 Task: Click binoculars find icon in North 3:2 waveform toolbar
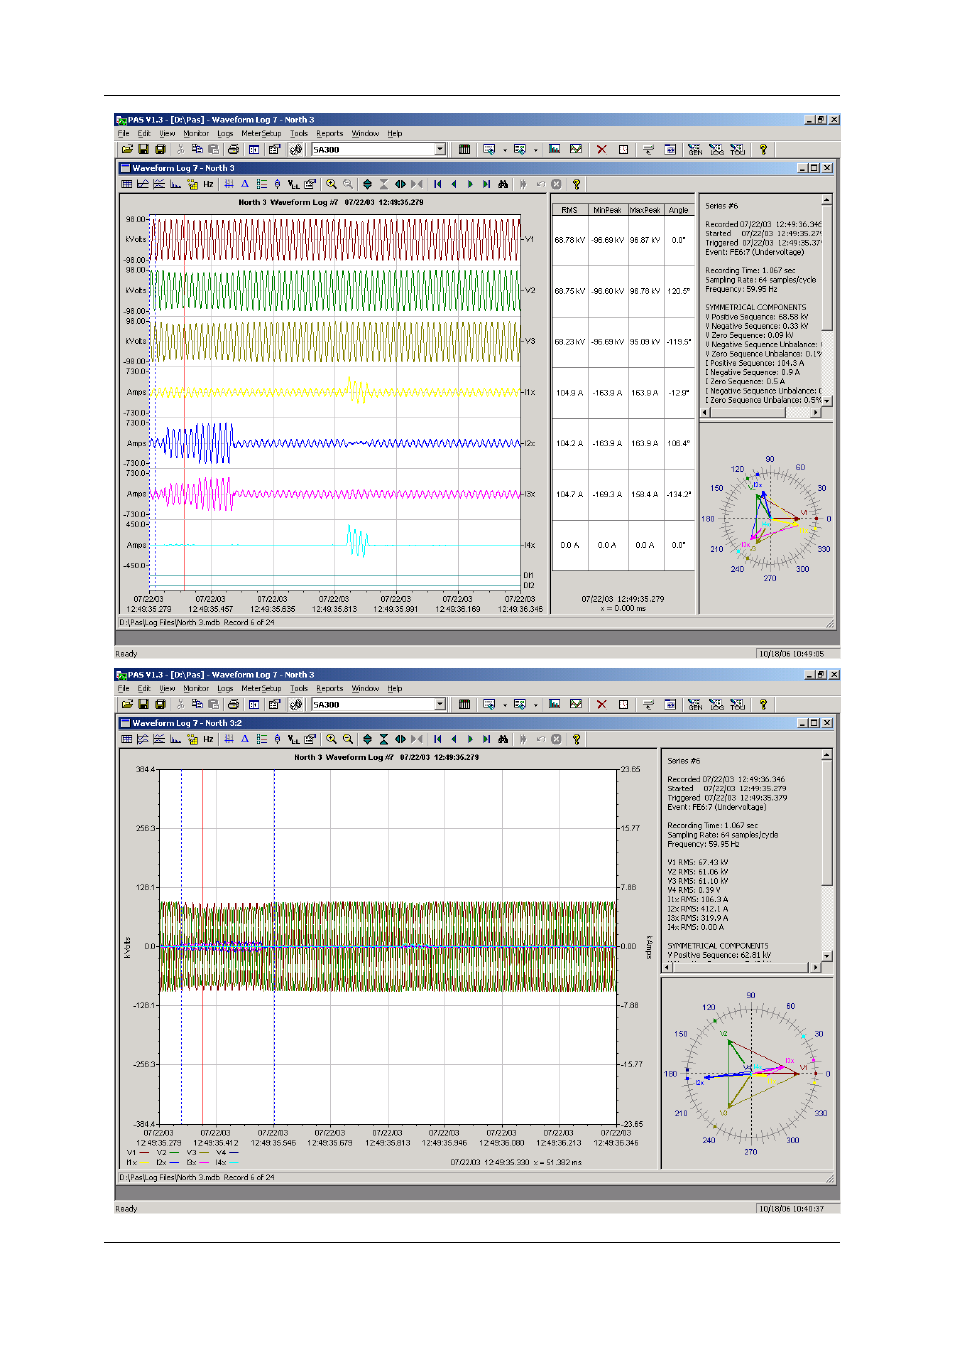coord(503,739)
